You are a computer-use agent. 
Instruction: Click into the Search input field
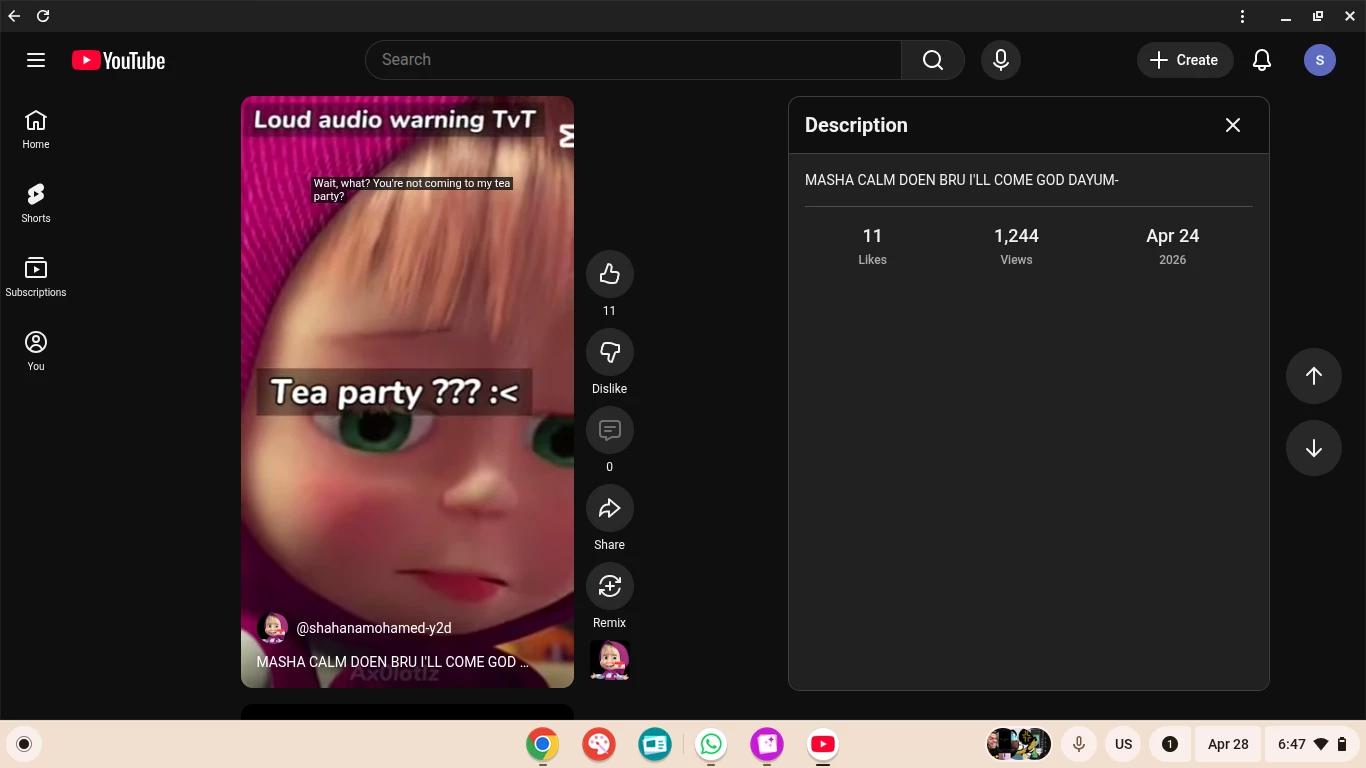click(634, 60)
